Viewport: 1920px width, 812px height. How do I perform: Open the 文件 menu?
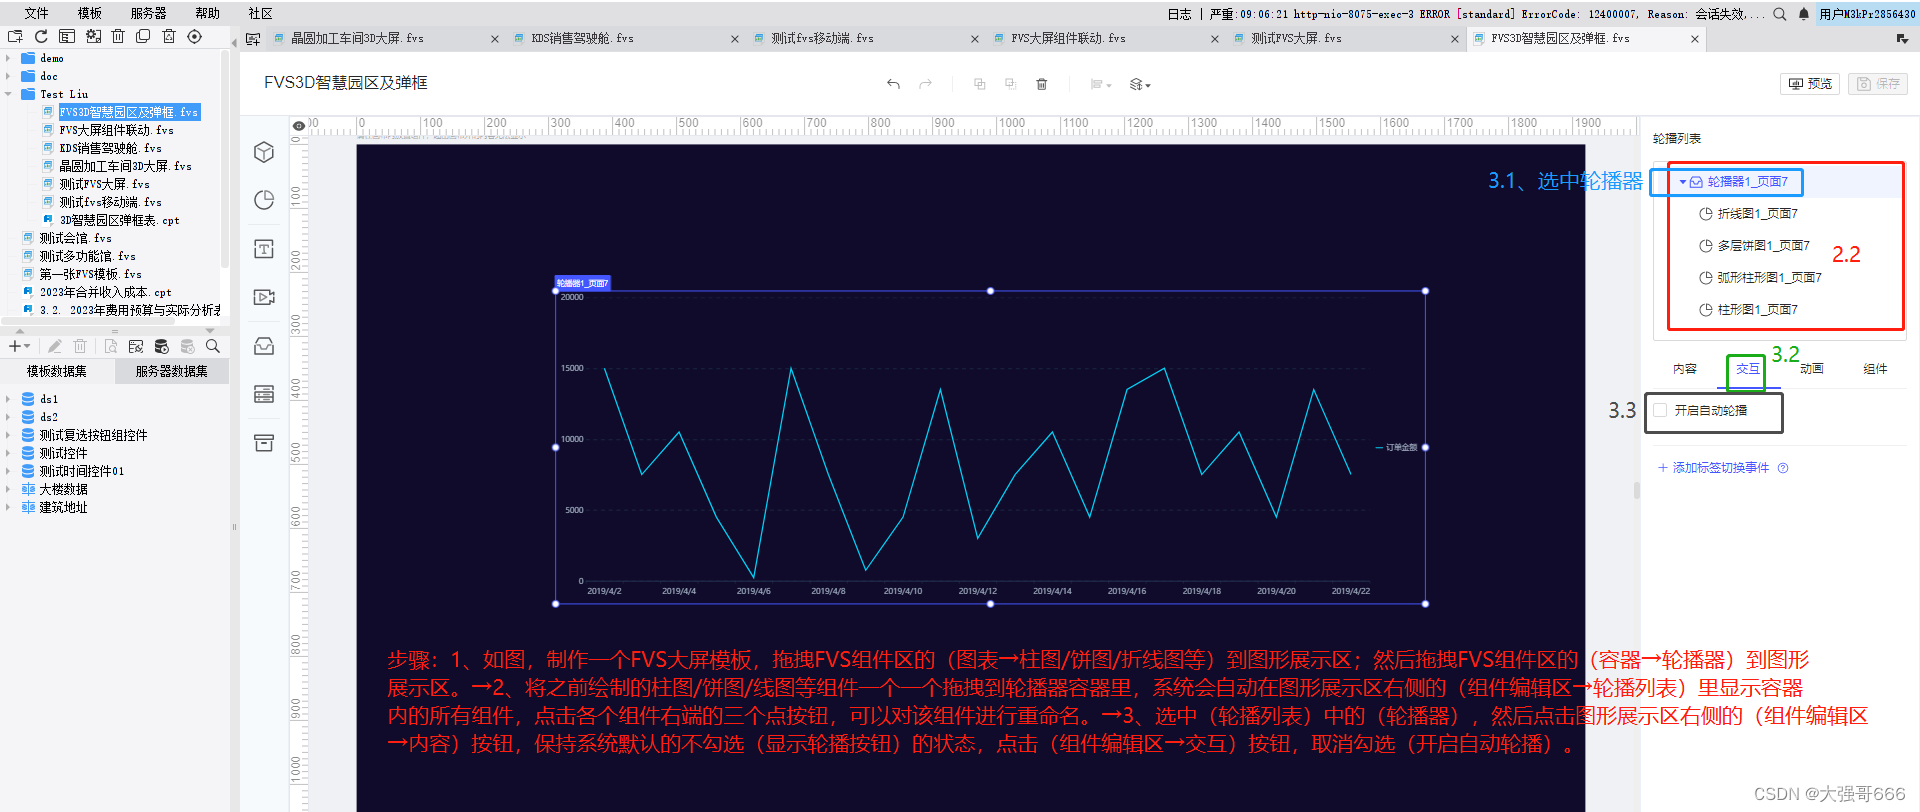pyautogui.click(x=36, y=13)
